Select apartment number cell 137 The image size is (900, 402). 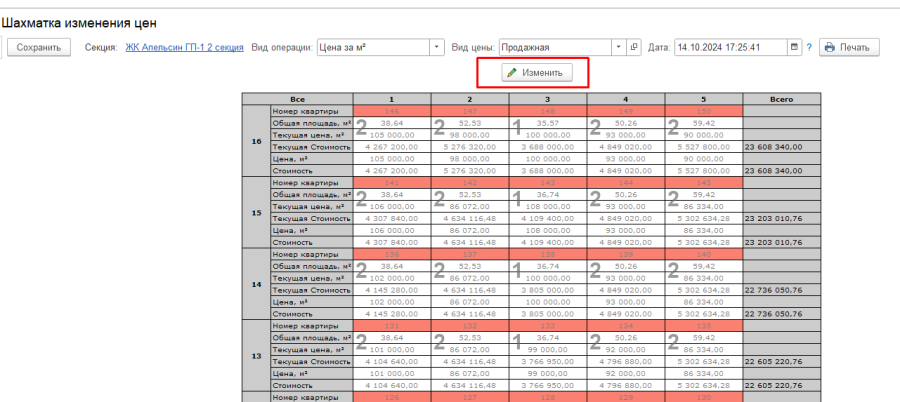(470, 254)
